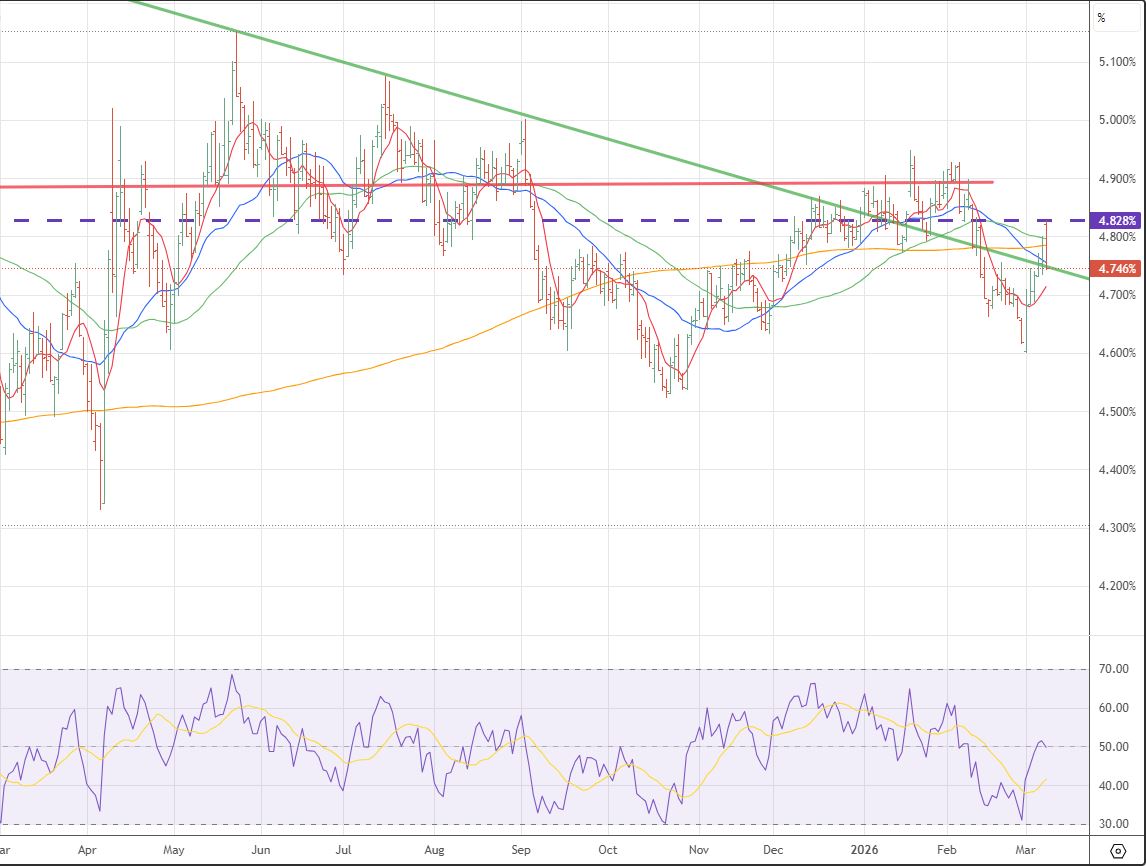The height and width of the screenshot is (866, 1146).
Task: Click the red 4.746% last price label
Action: [x=1117, y=268]
